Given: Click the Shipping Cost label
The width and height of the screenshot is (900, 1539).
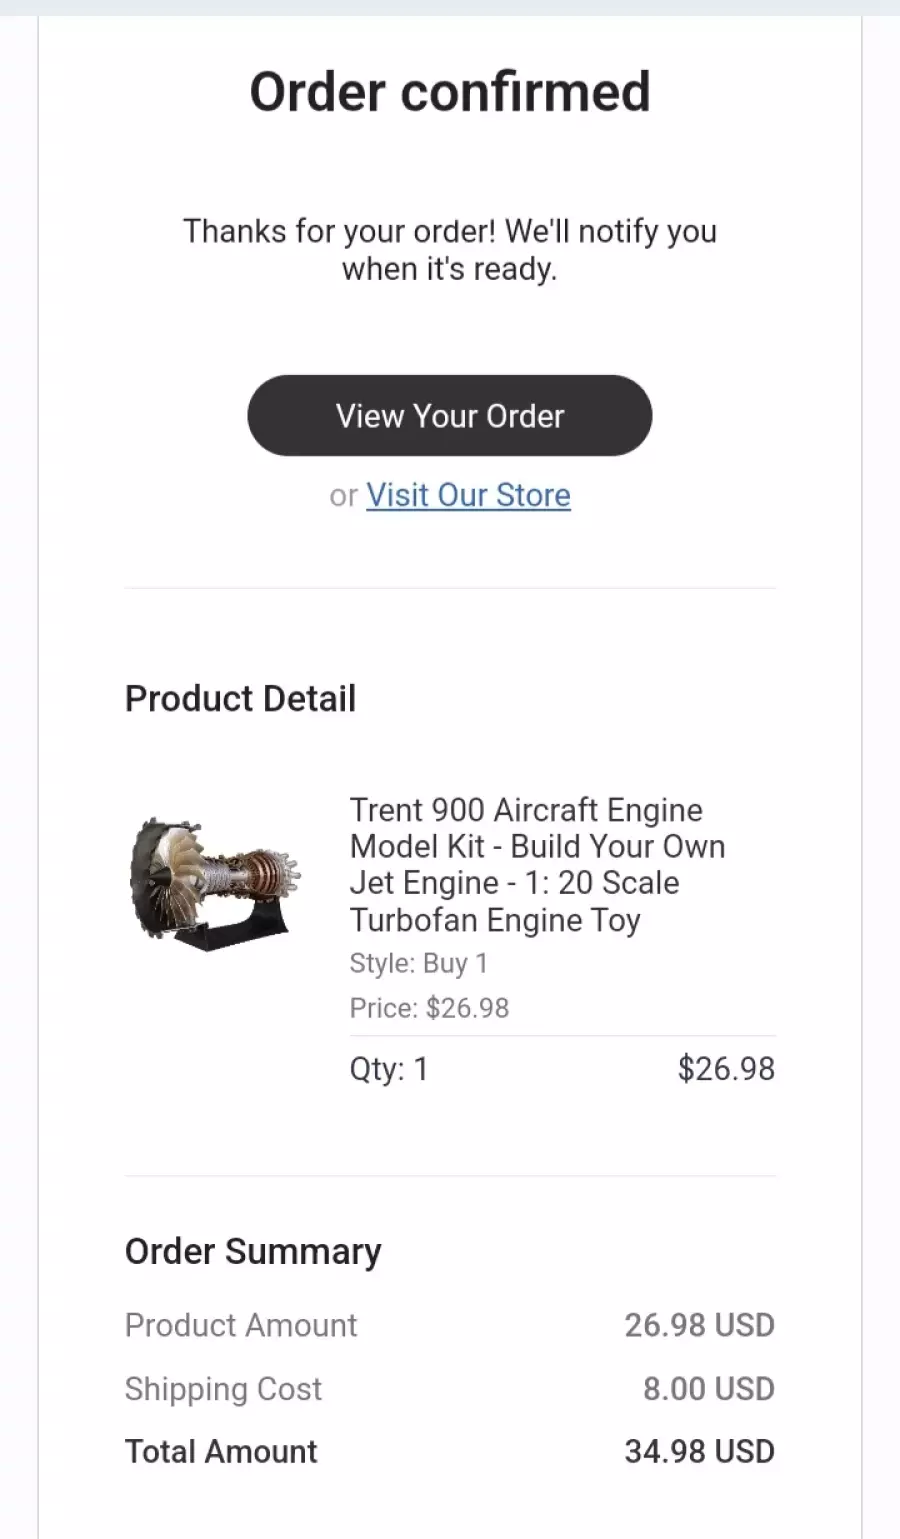Looking at the screenshot, I should click(x=223, y=1389).
